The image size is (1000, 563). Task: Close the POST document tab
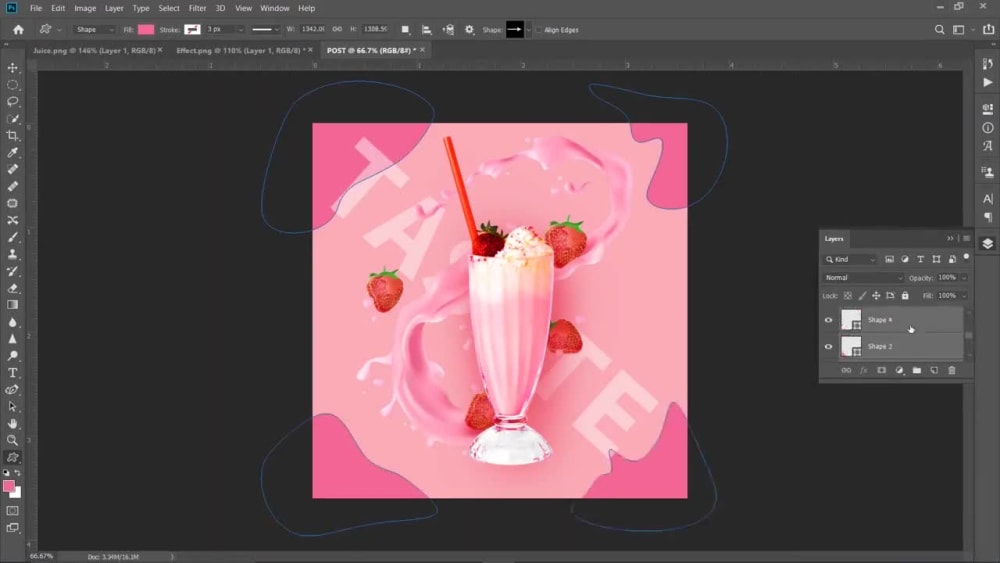(422, 50)
